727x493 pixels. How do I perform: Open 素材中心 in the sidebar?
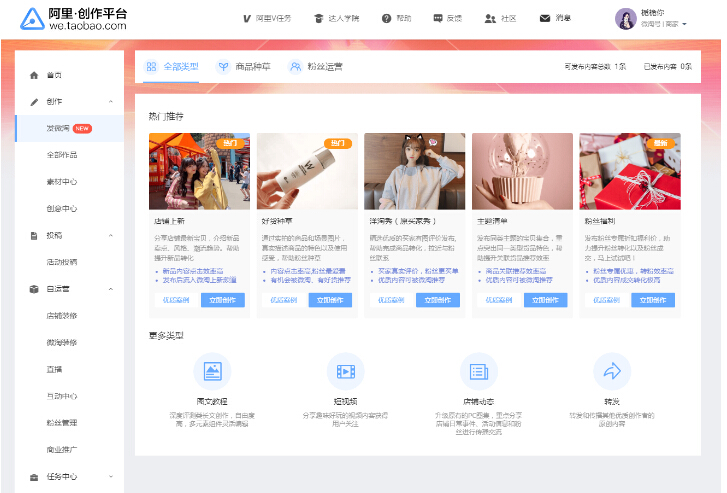[61, 182]
